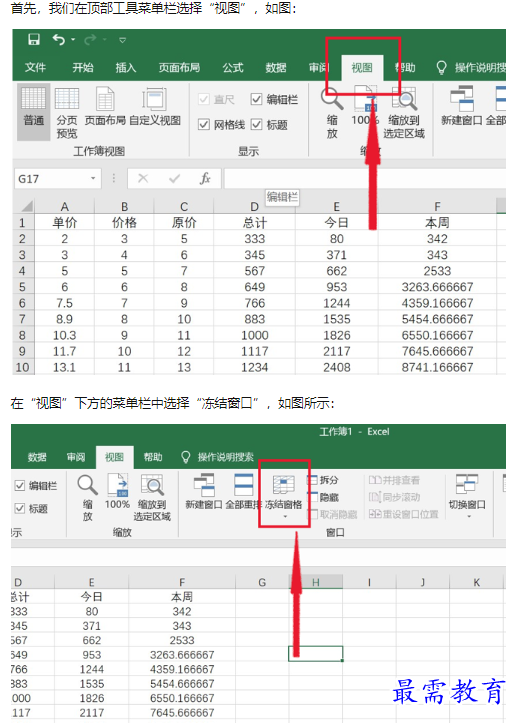Image resolution: width=514 pixels, height=723 pixels.
Task: Click the cancel X icon in formula bar
Action: click(x=143, y=178)
